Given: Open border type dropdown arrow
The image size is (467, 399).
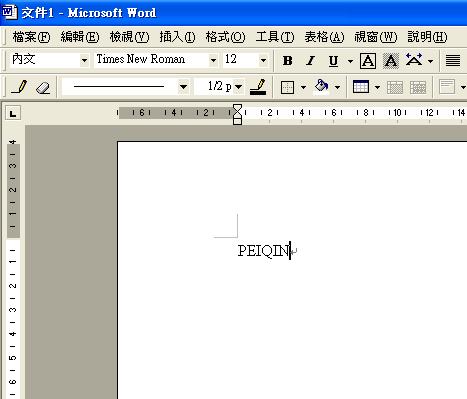Looking at the screenshot, I should 303,87.
